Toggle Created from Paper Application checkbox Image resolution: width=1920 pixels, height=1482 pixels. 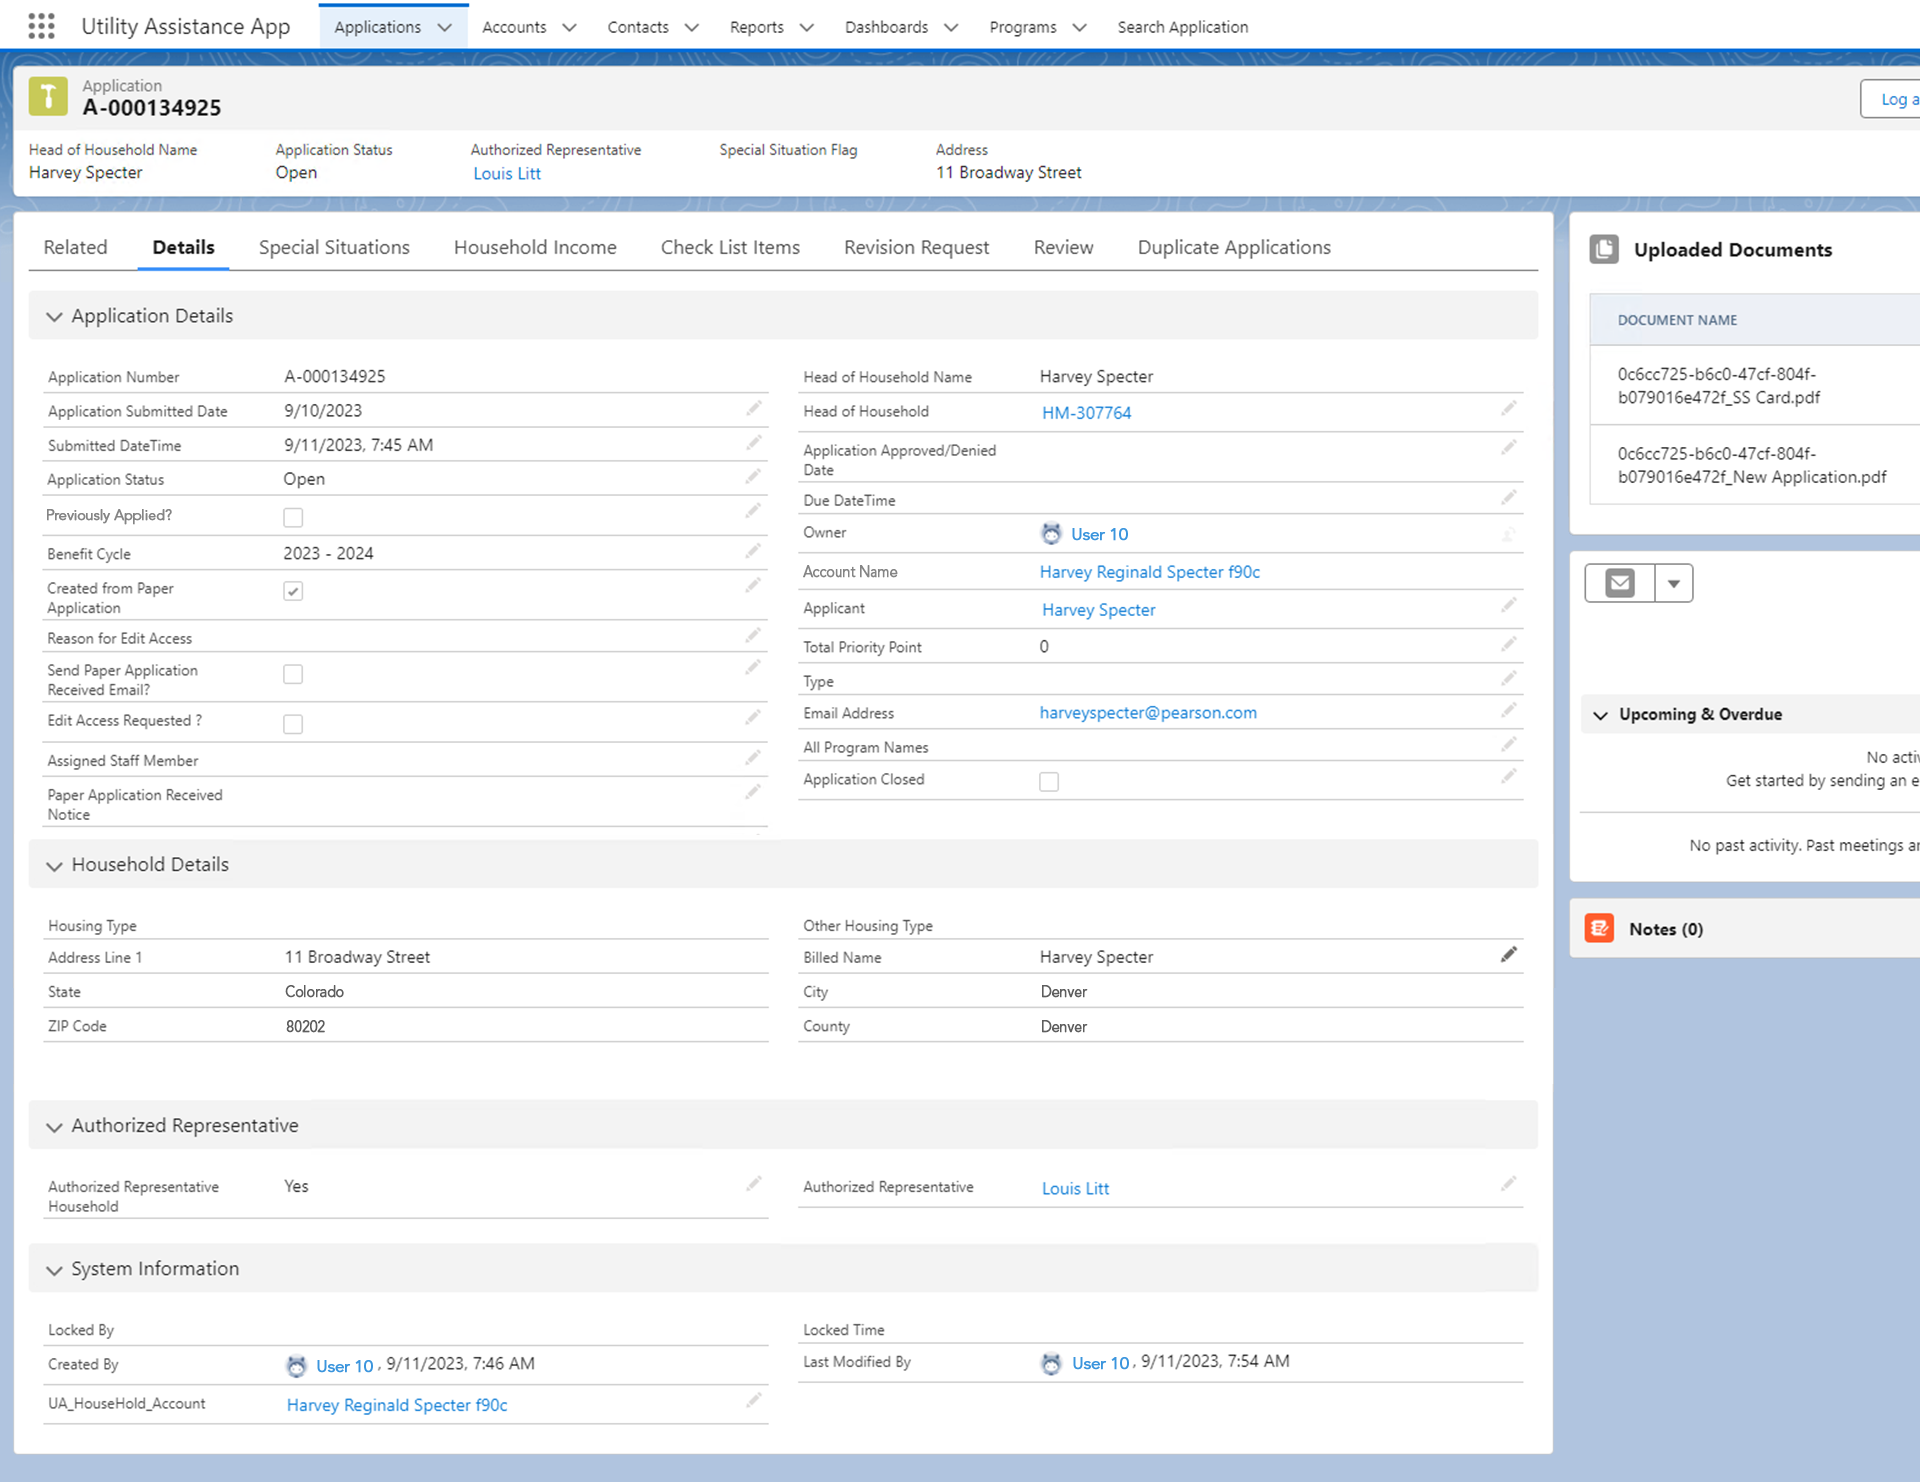[293, 591]
